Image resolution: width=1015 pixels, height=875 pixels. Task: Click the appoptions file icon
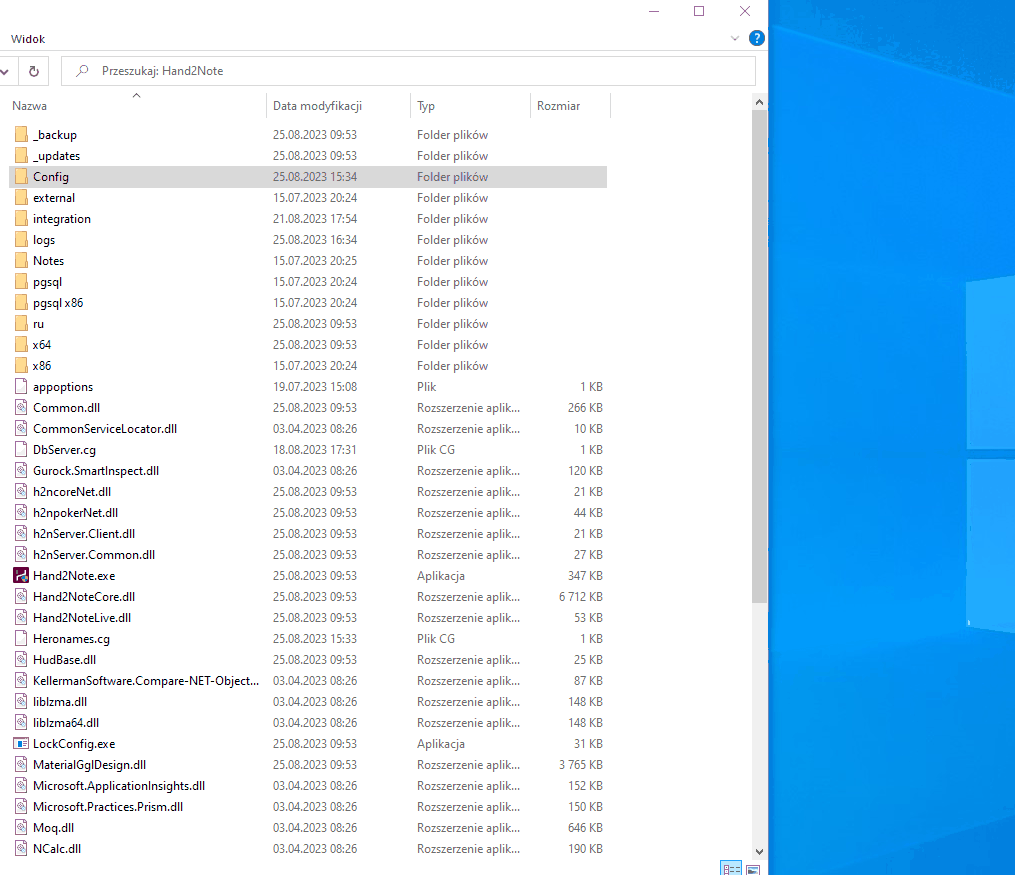(x=21, y=386)
